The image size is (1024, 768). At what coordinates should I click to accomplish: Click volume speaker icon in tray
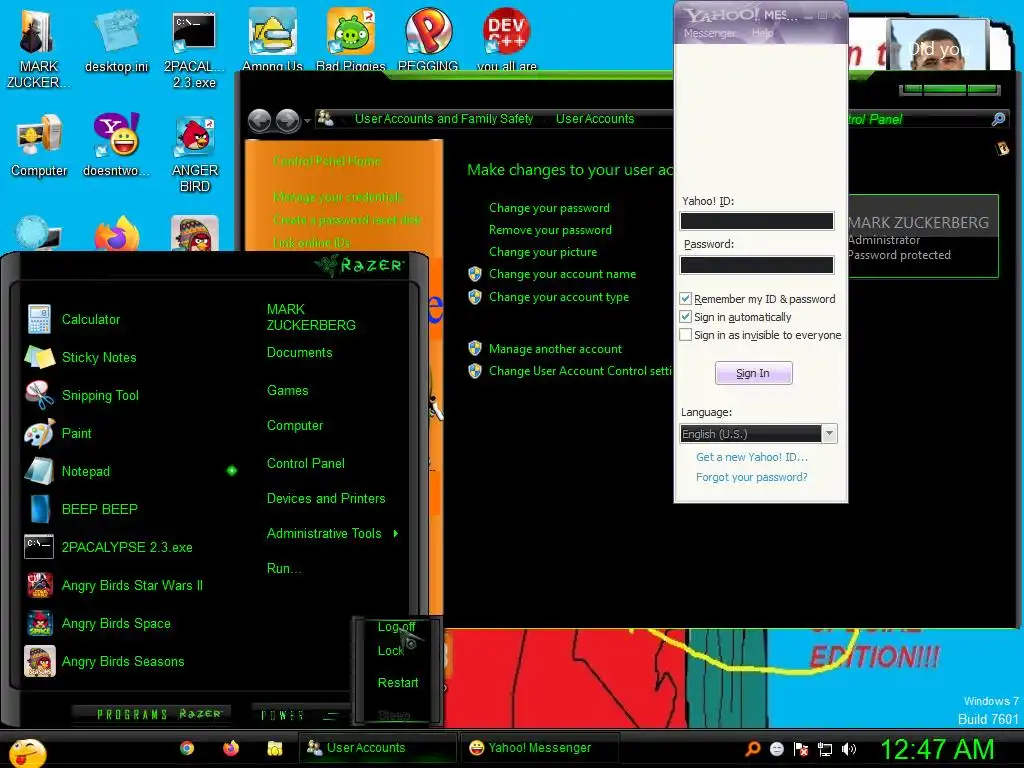coord(848,749)
